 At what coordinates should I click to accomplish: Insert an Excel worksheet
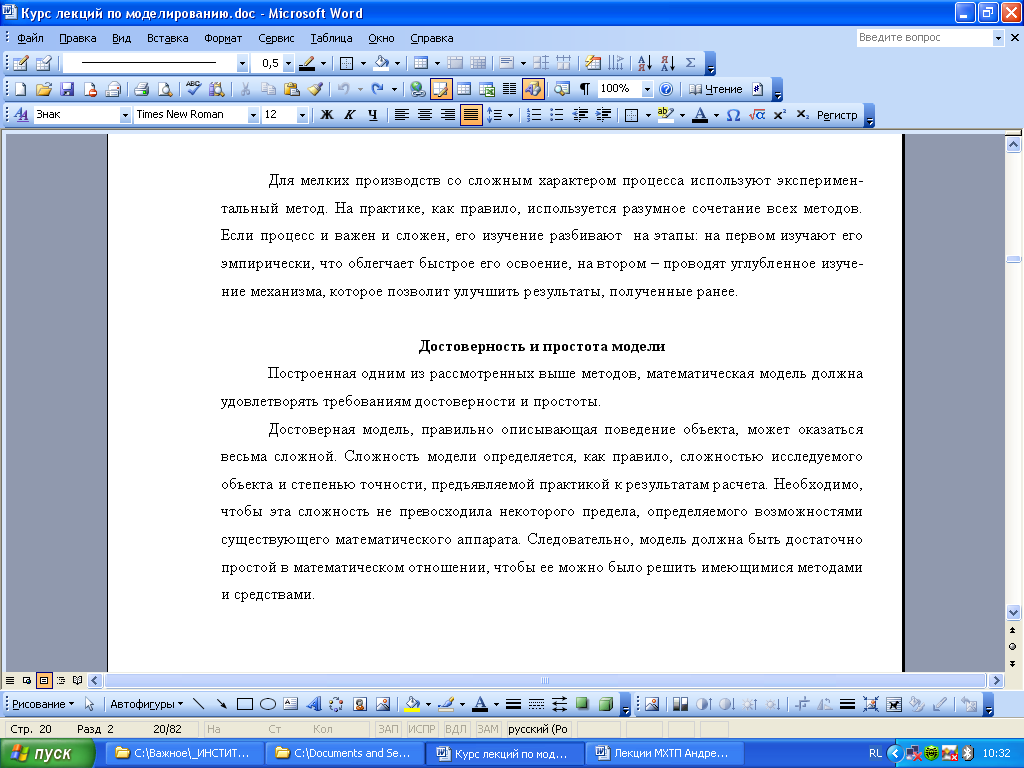click(487, 89)
